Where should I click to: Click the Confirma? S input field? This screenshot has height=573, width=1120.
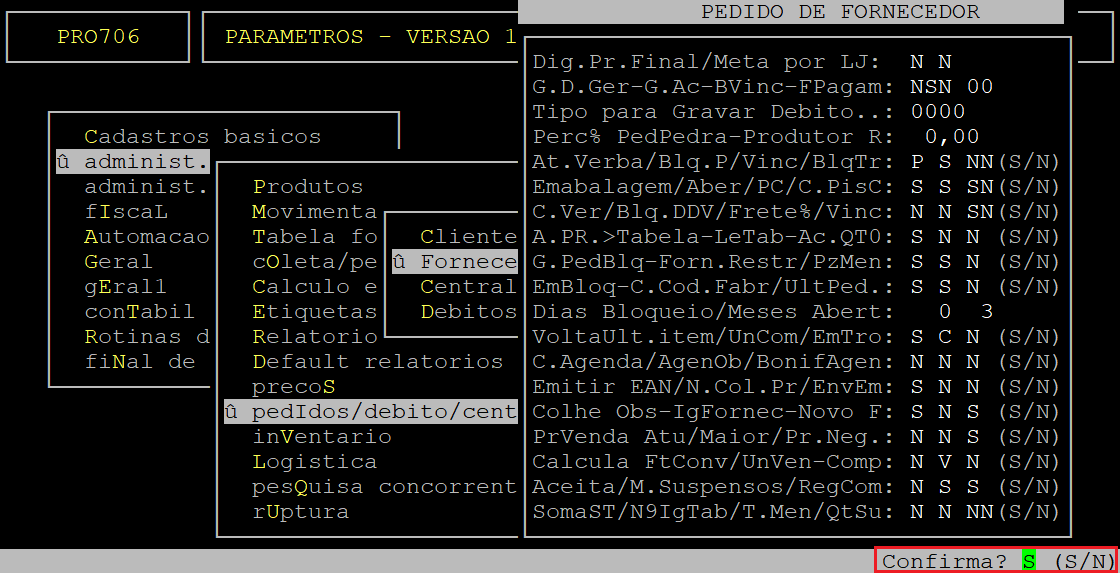[1028, 561]
